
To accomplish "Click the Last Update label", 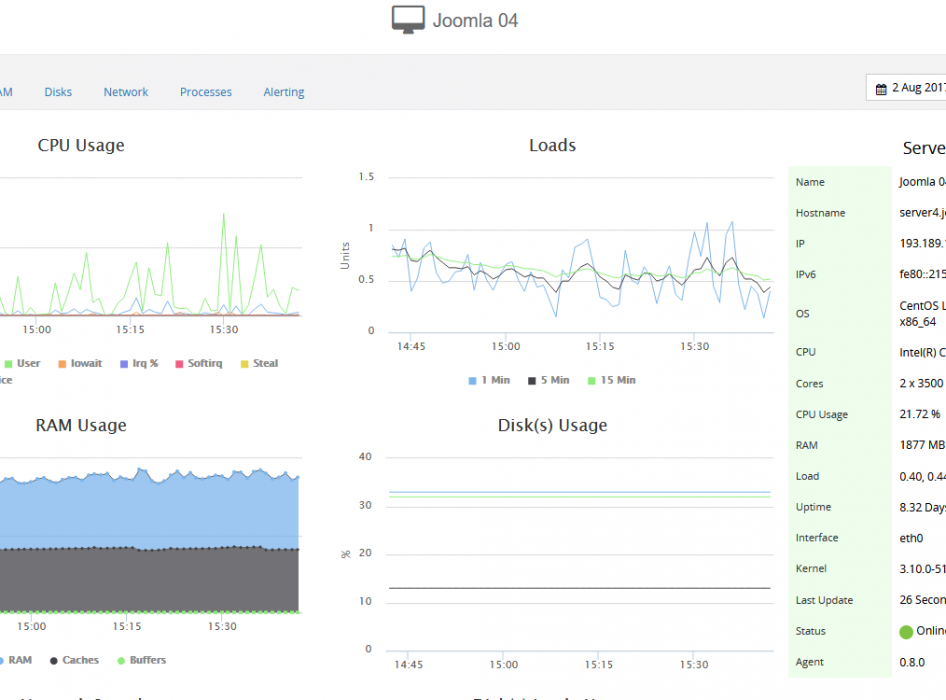I will [824, 600].
